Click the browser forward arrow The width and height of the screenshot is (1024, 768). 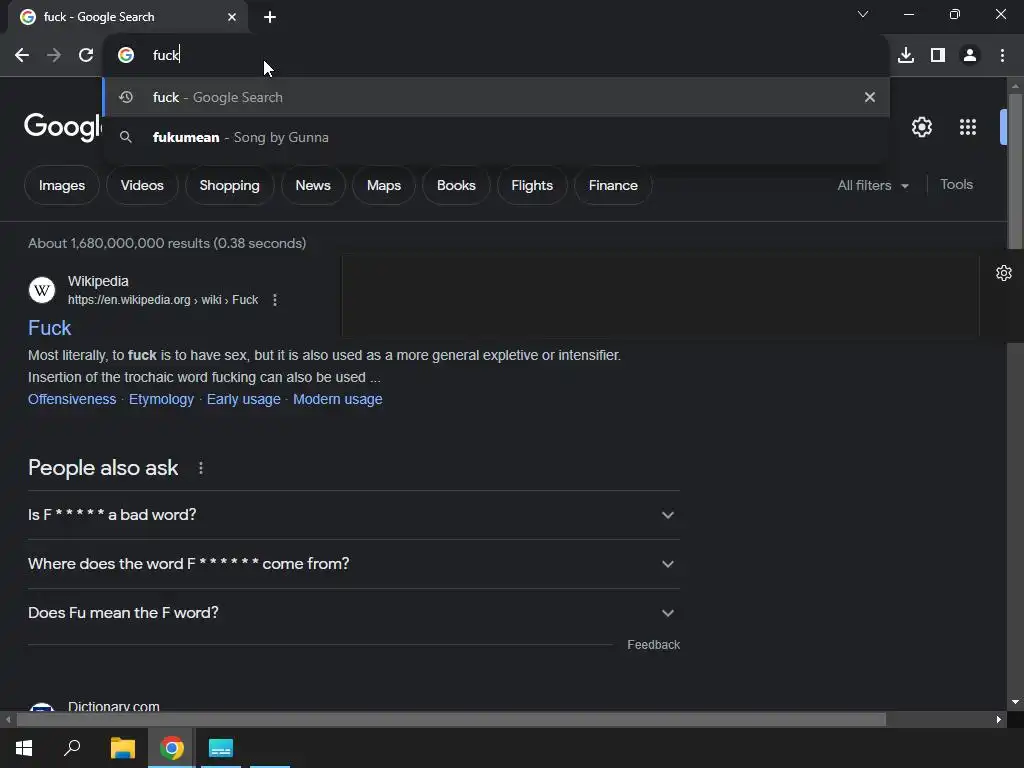[x=54, y=56]
